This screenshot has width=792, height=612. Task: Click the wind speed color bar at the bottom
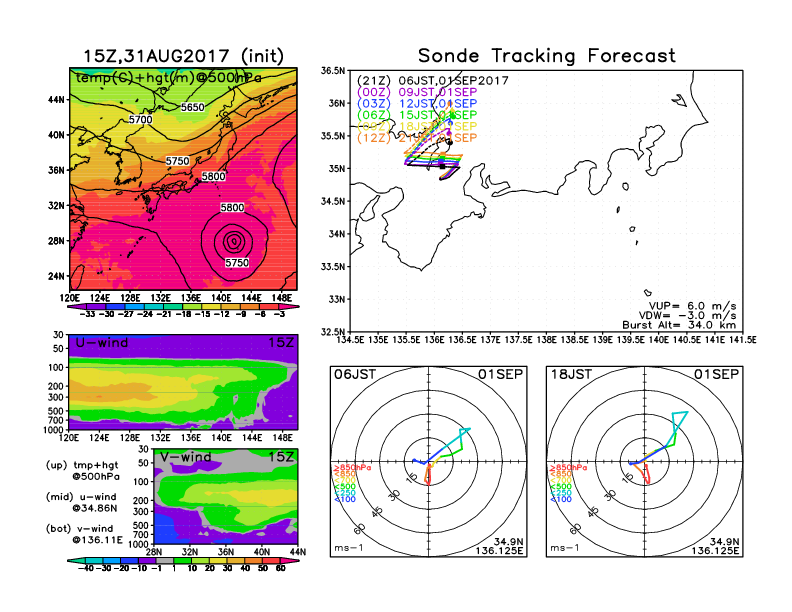click(183, 562)
